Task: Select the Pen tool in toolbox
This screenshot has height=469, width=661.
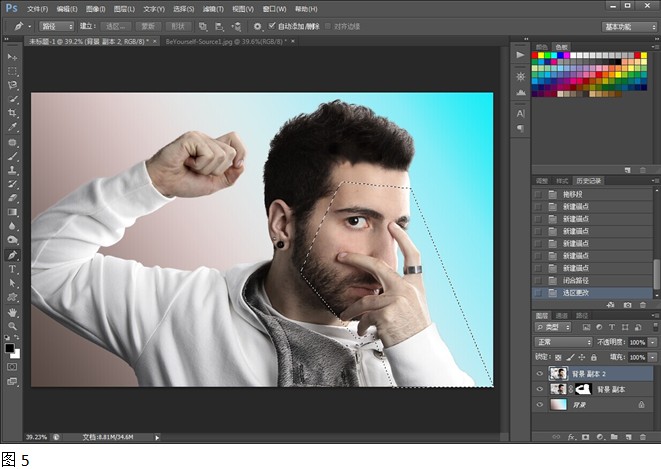Action: pyautogui.click(x=12, y=255)
